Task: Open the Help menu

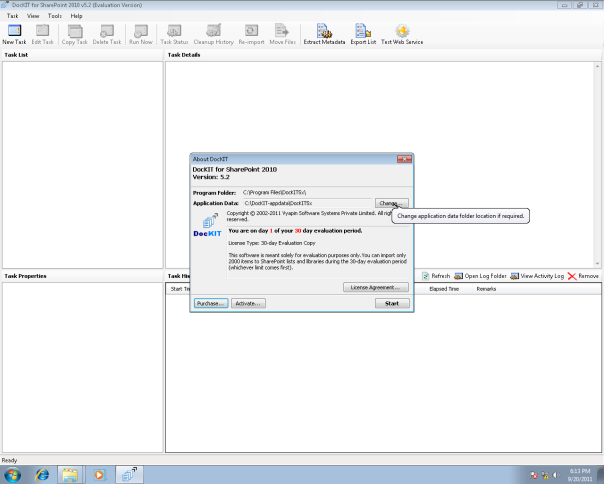Action: pos(76,16)
